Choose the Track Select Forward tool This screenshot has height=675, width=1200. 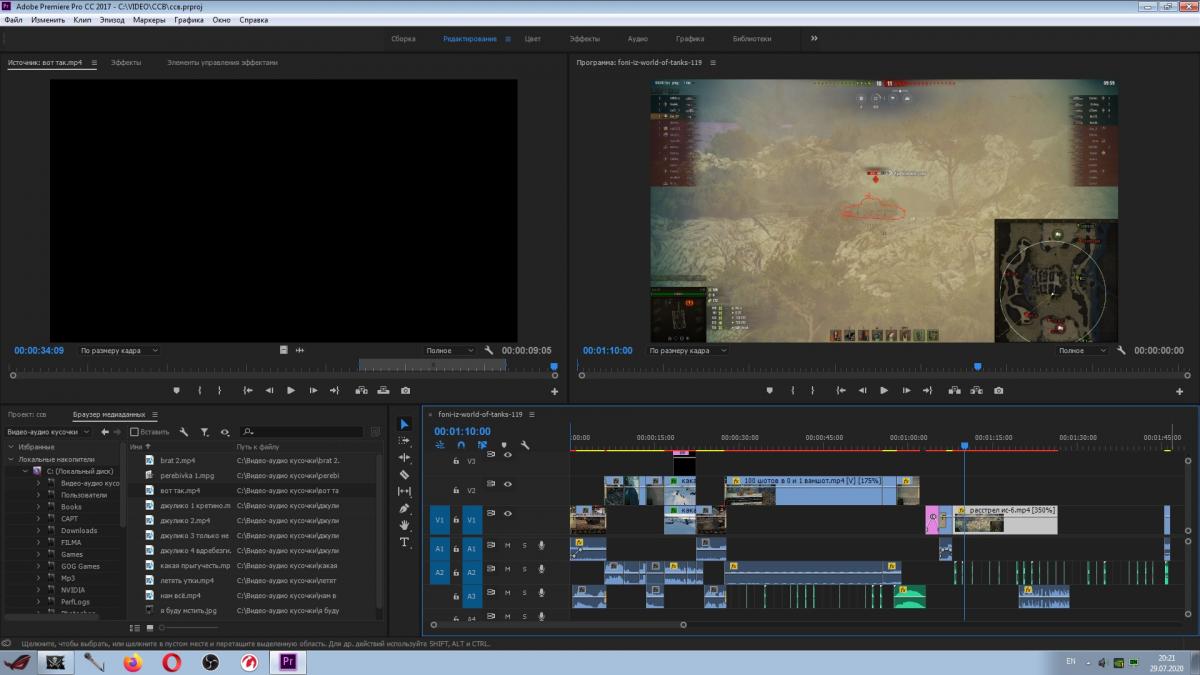[404, 441]
